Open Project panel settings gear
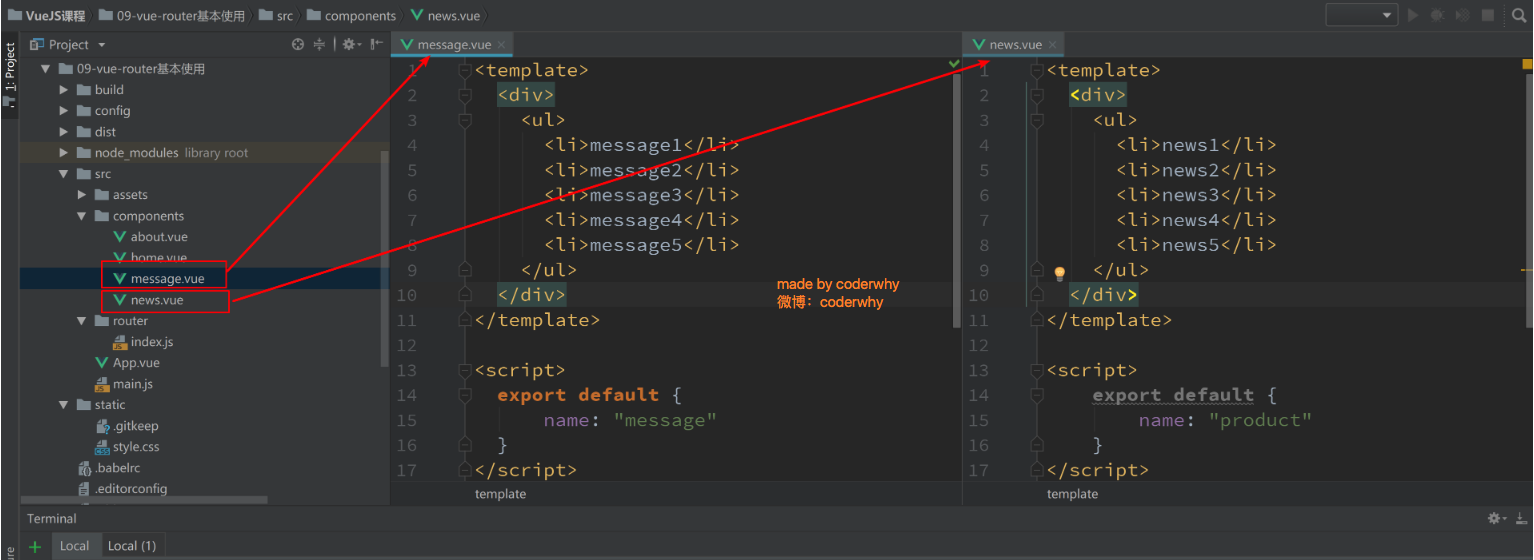 (x=350, y=44)
